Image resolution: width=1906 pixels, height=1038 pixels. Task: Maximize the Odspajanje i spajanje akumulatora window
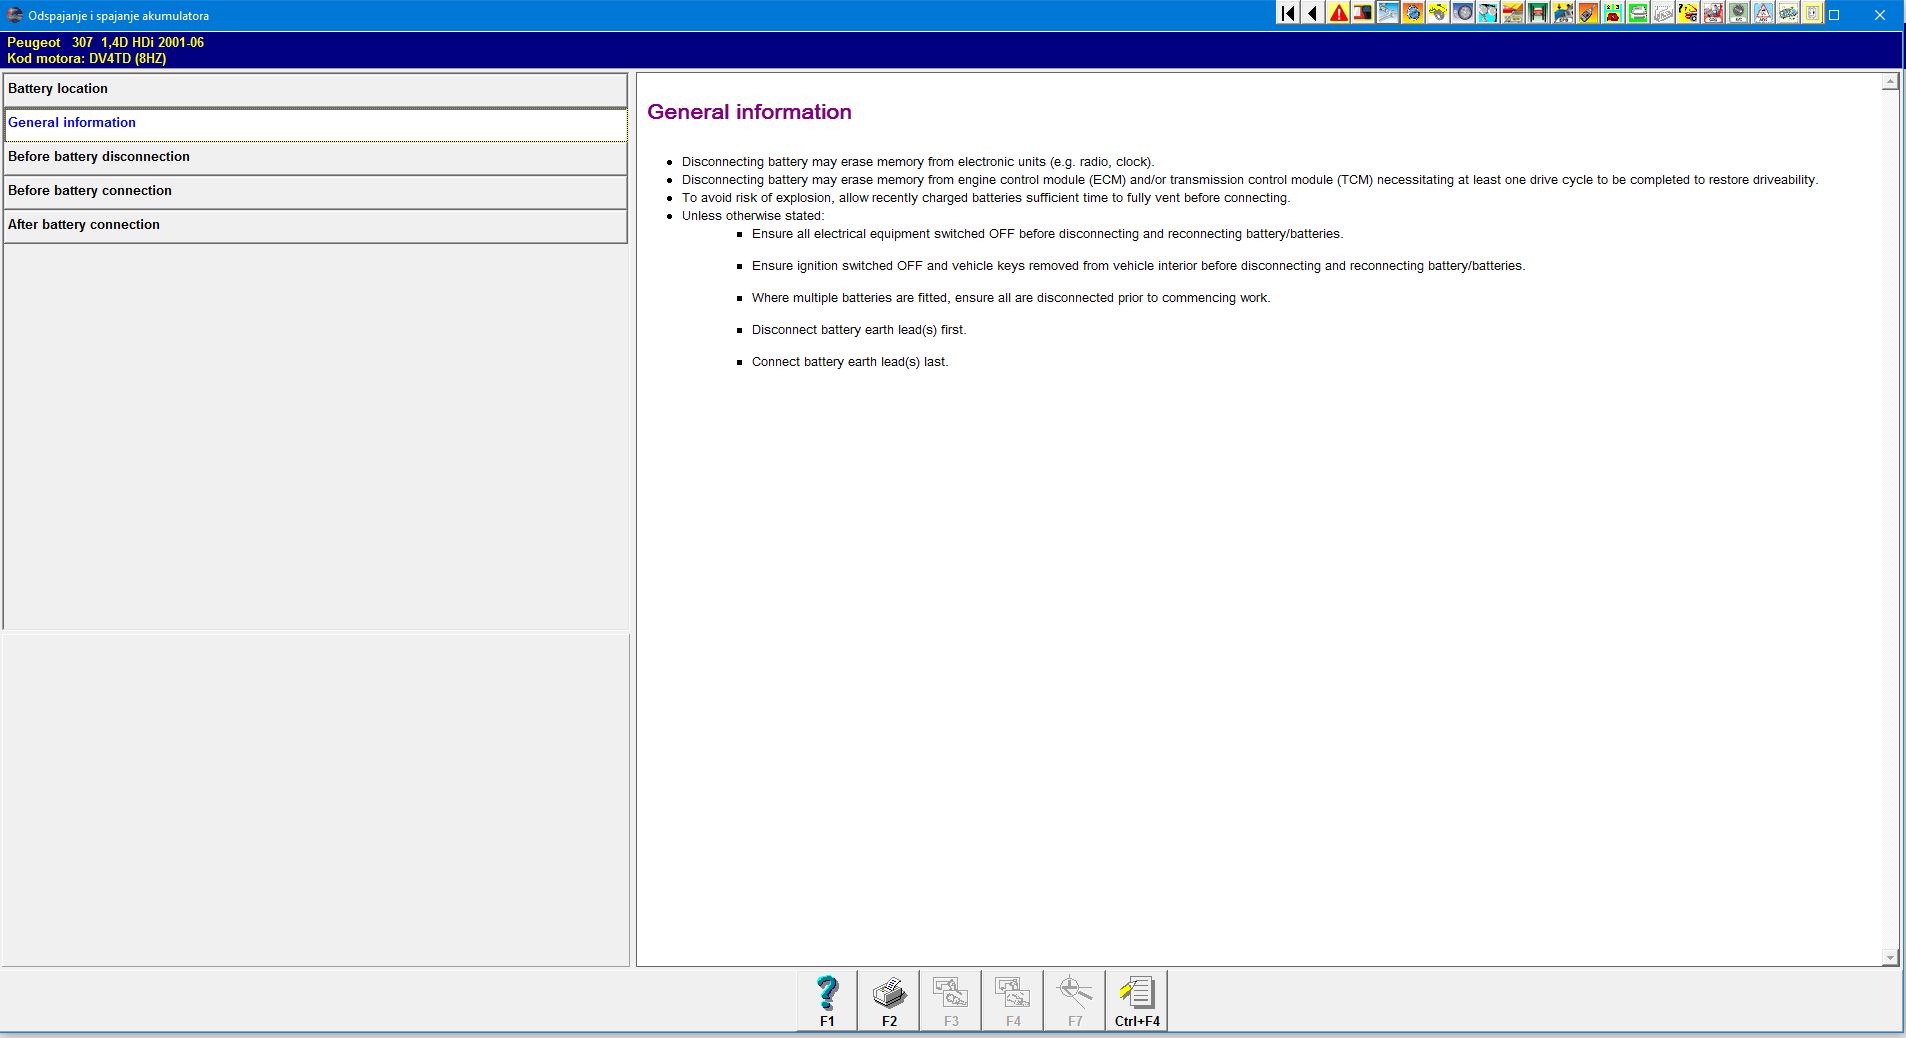coord(1834,15)
